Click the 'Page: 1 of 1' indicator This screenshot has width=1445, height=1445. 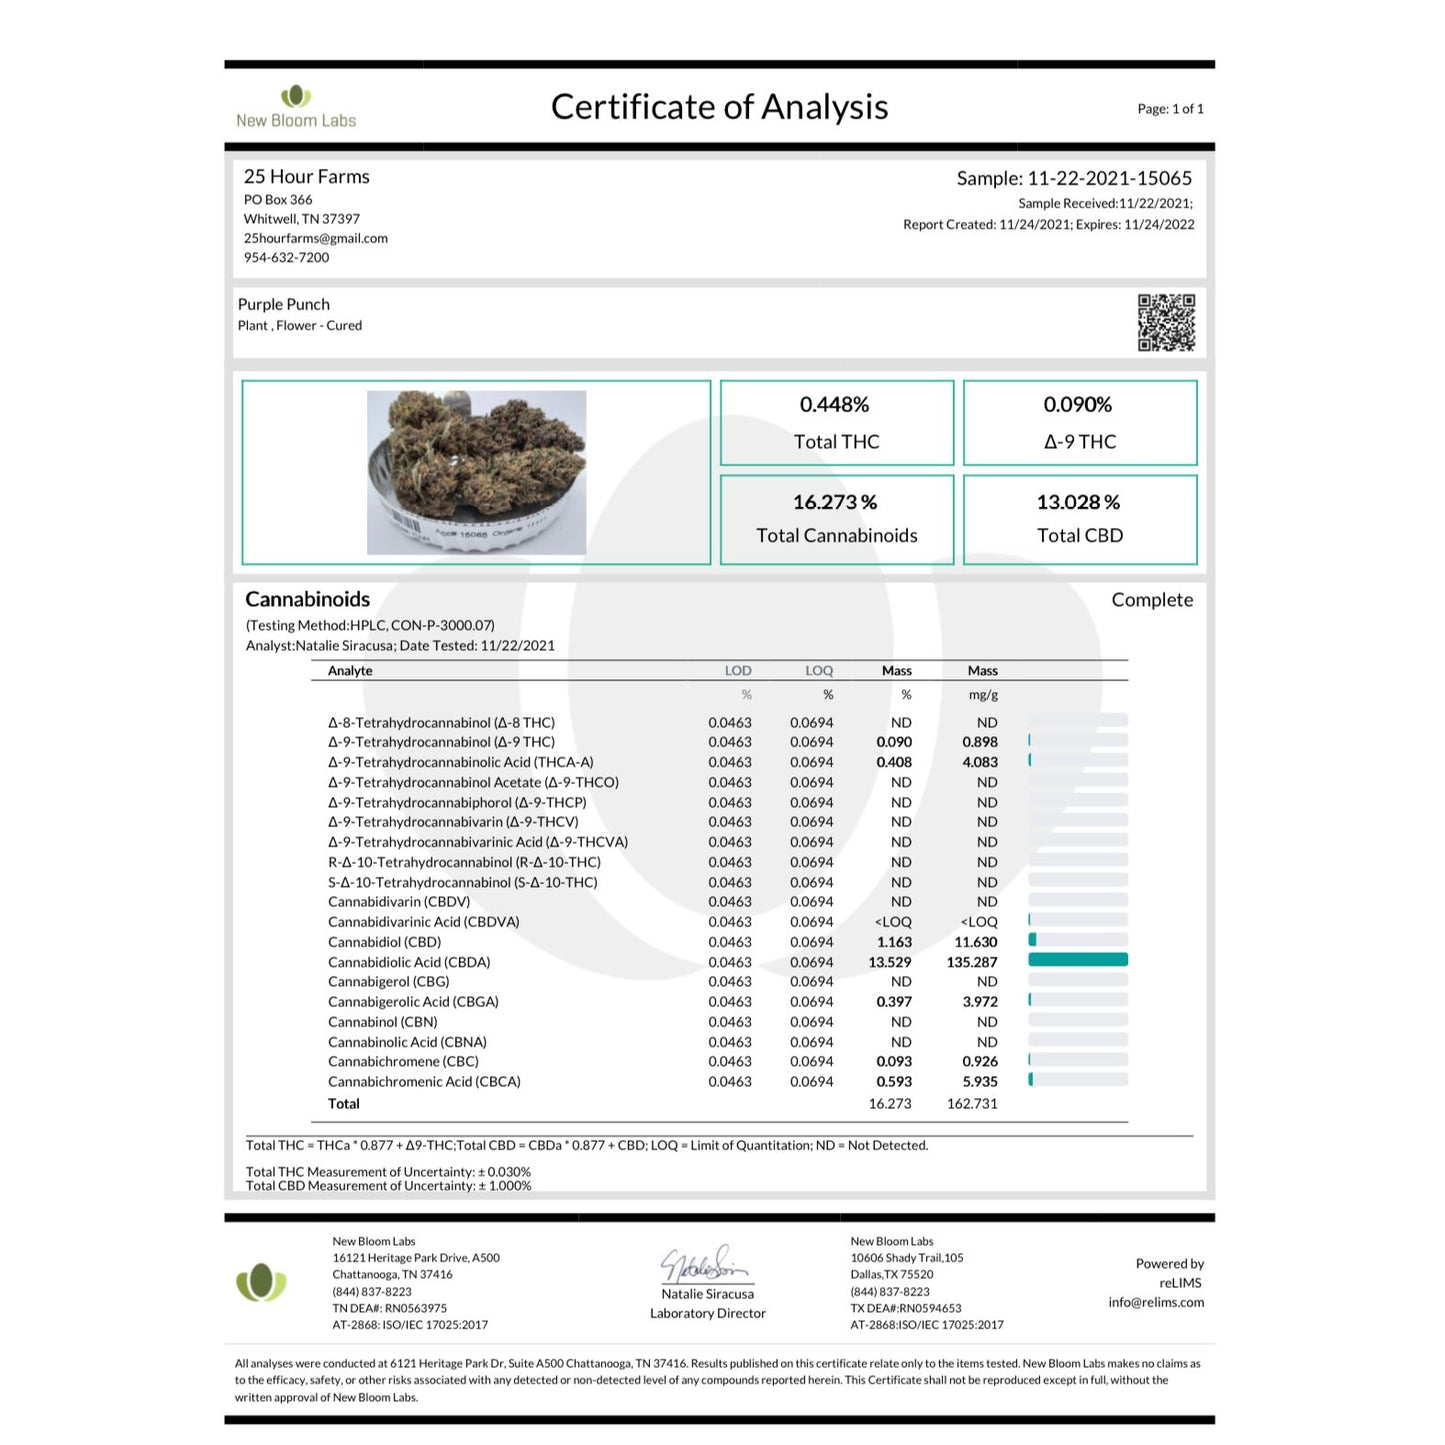[x=1170, y=109]
